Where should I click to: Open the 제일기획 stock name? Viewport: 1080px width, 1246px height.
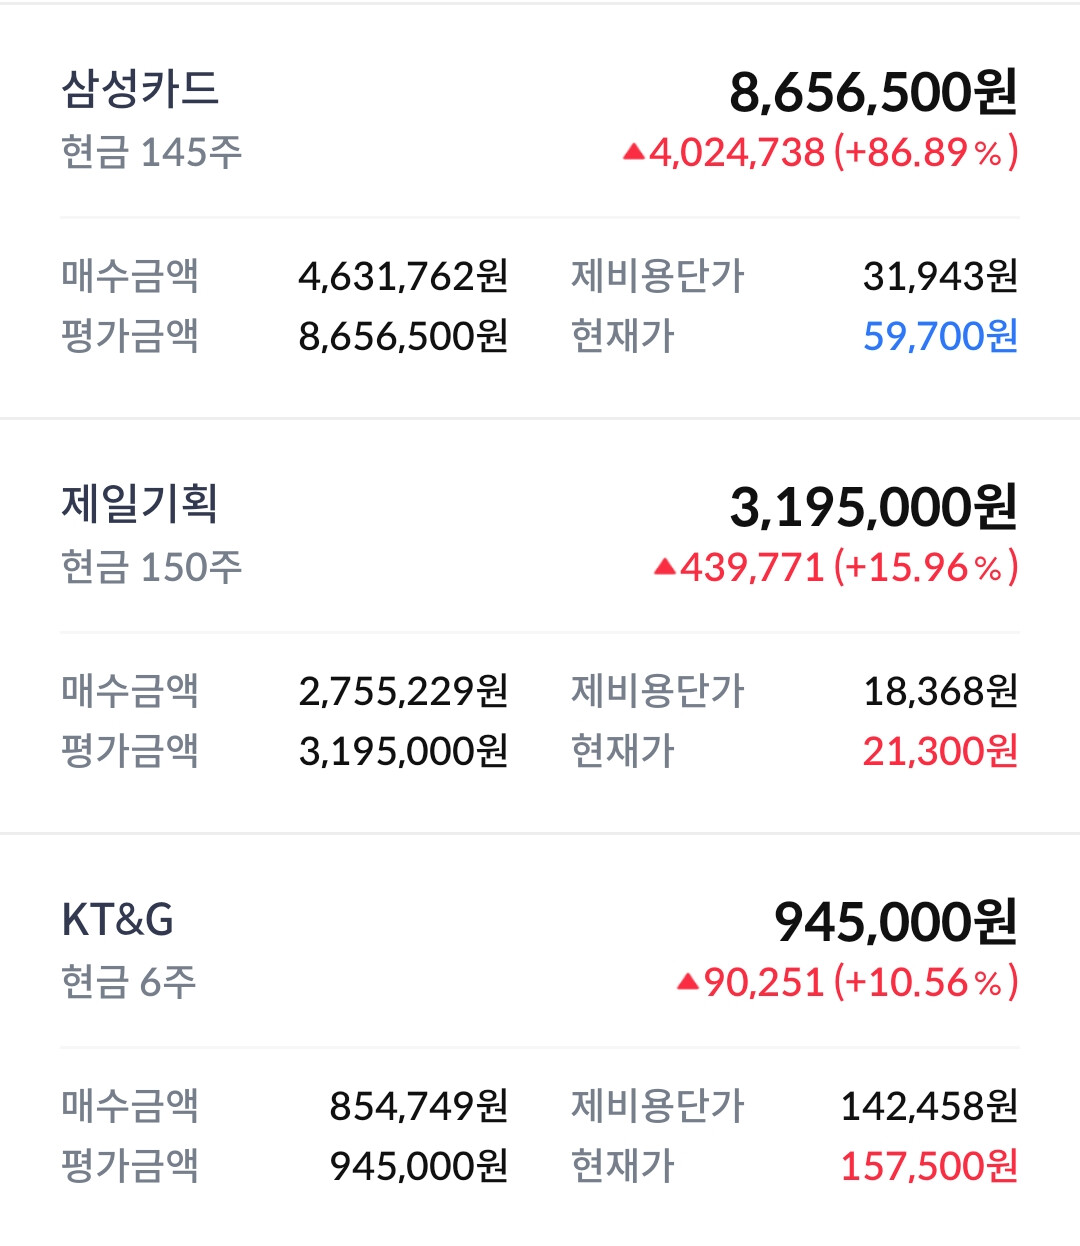point(140,503)
